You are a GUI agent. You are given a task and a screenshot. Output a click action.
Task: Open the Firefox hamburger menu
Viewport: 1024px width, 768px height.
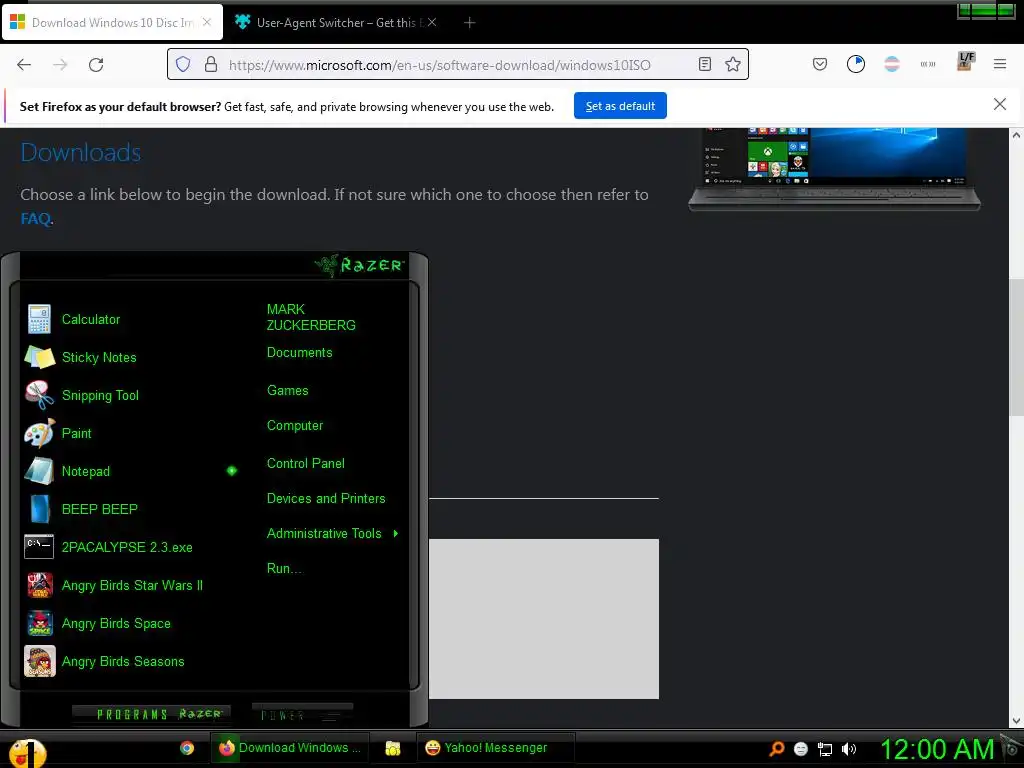point(1000,64)
